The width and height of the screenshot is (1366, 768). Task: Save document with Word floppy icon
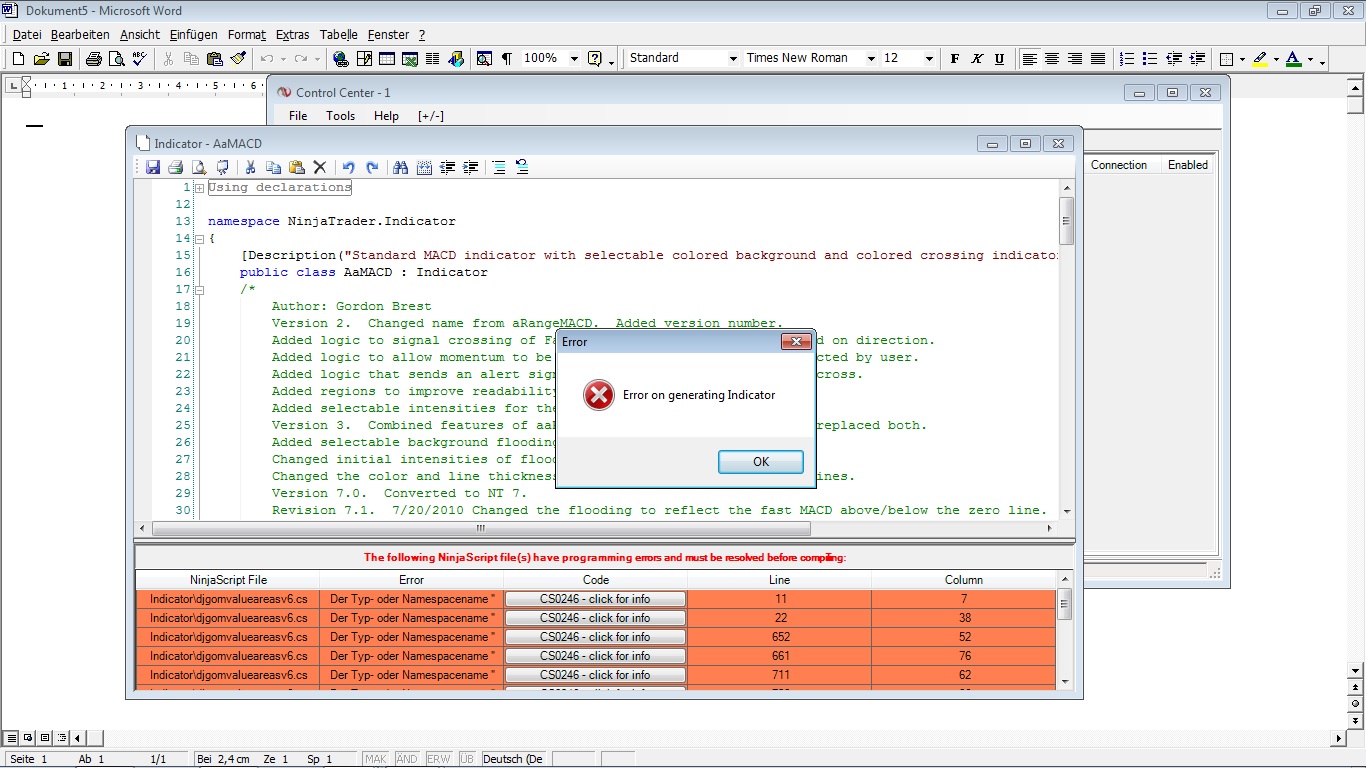click(65, 59)
